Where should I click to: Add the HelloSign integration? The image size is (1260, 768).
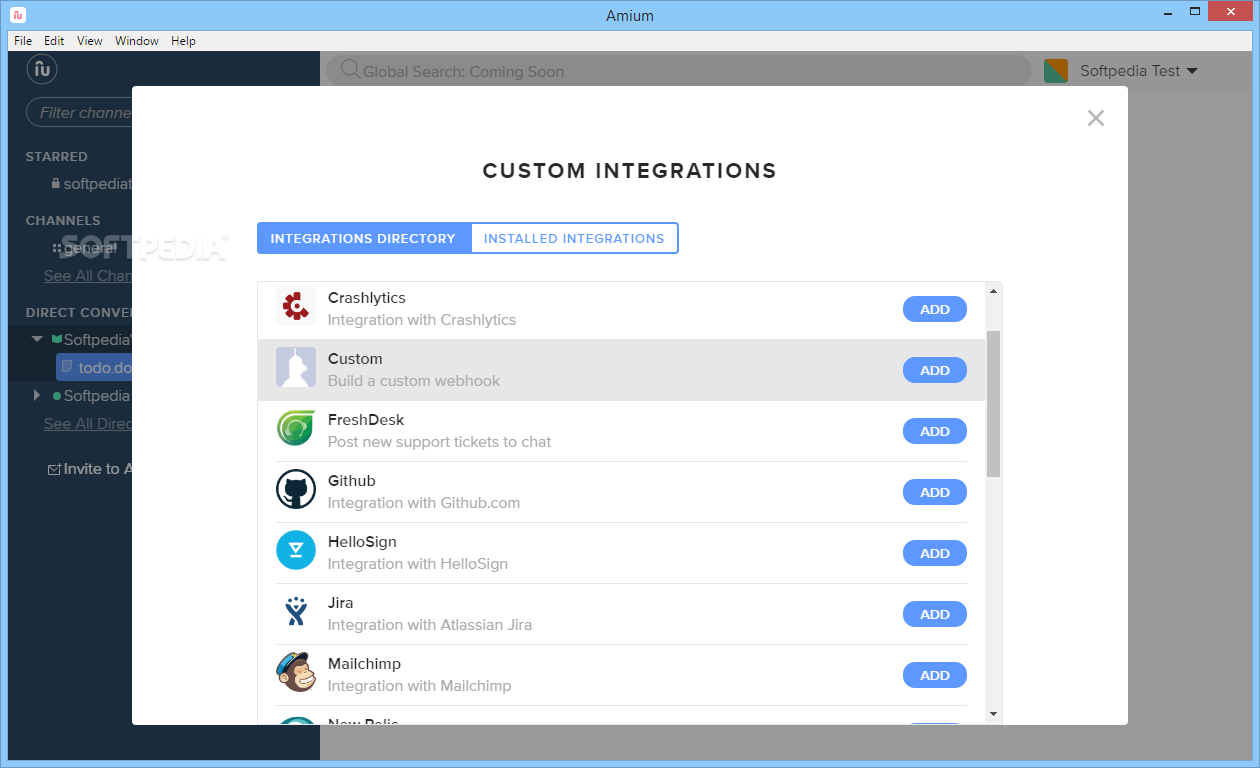(x=935, y=553)
